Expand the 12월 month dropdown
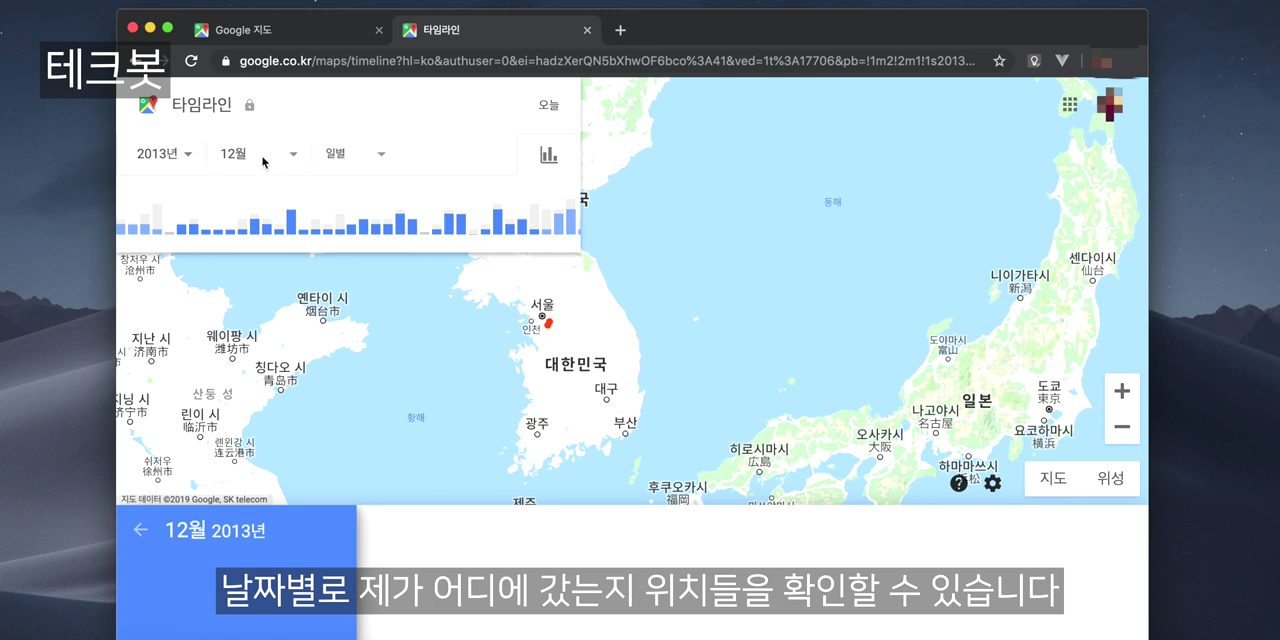Screen dimensions: 1280x640 pos(259,154)
